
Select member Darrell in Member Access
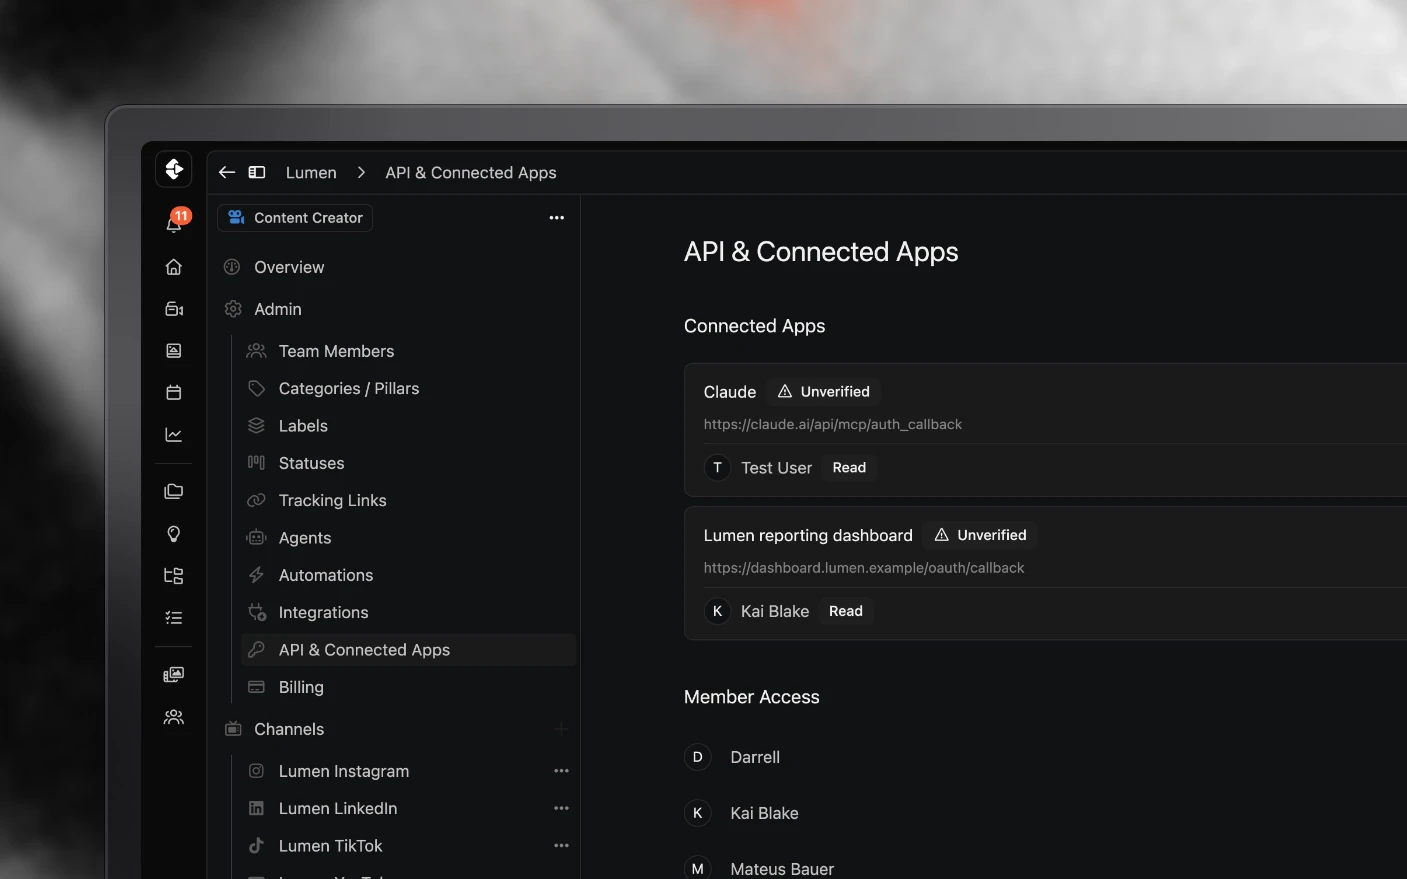755,757
